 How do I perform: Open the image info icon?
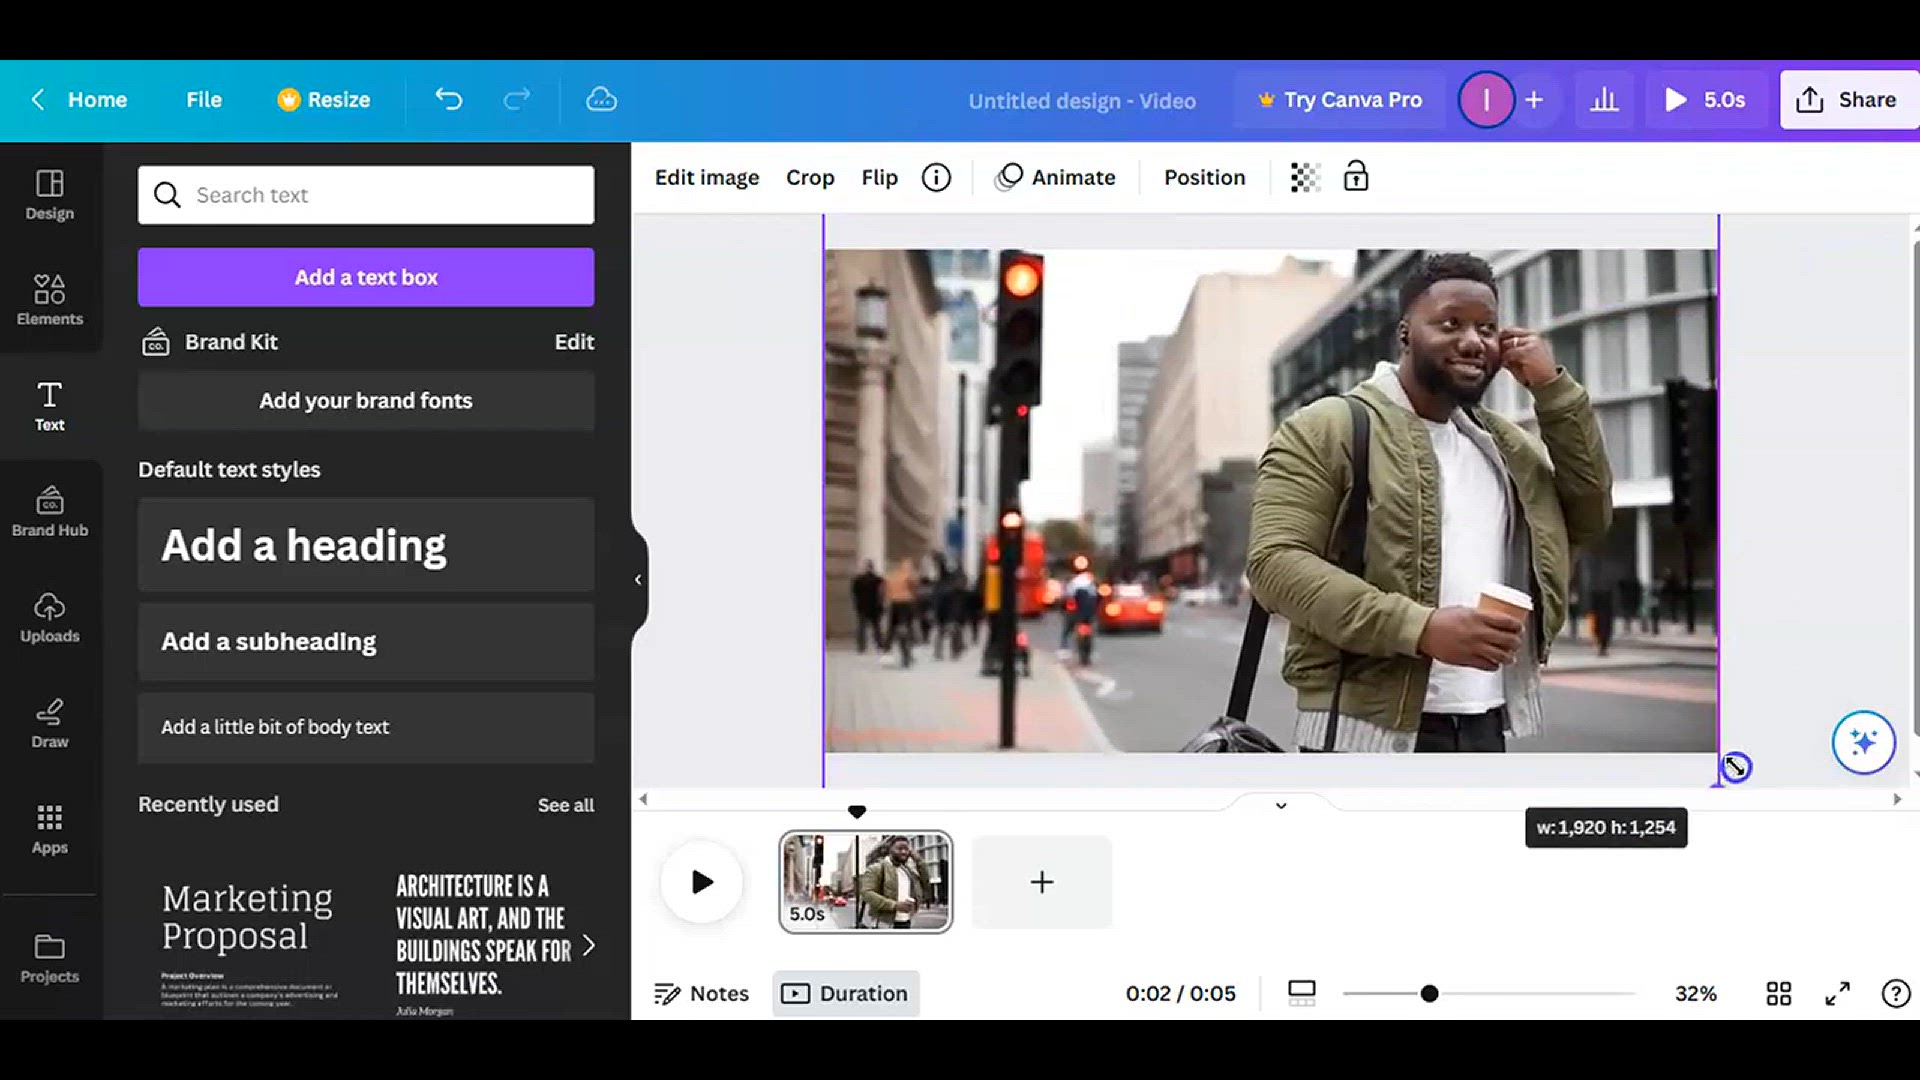point(936,177)
